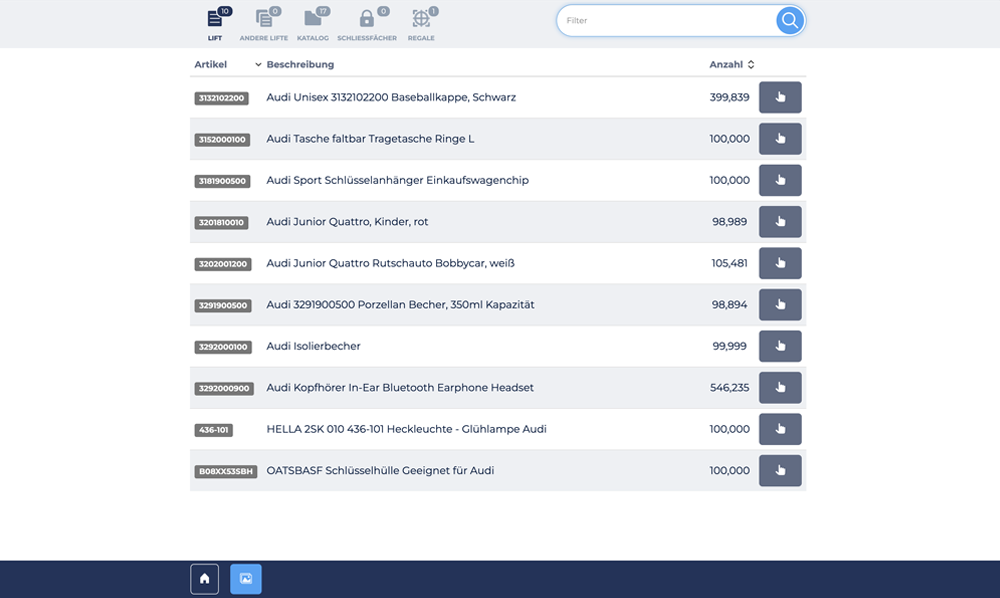Viewport: 1000px width, 598px height.
Task: Open the Regale shelf icon
Action: click(421, 24)
